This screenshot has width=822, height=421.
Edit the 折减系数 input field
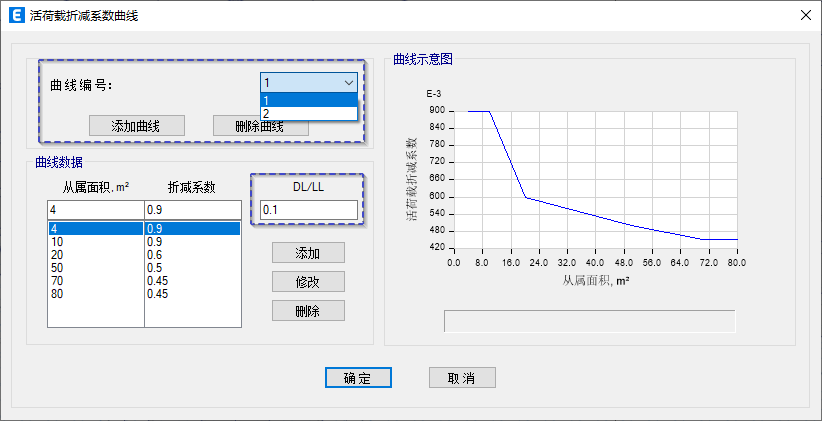(192, 210)
